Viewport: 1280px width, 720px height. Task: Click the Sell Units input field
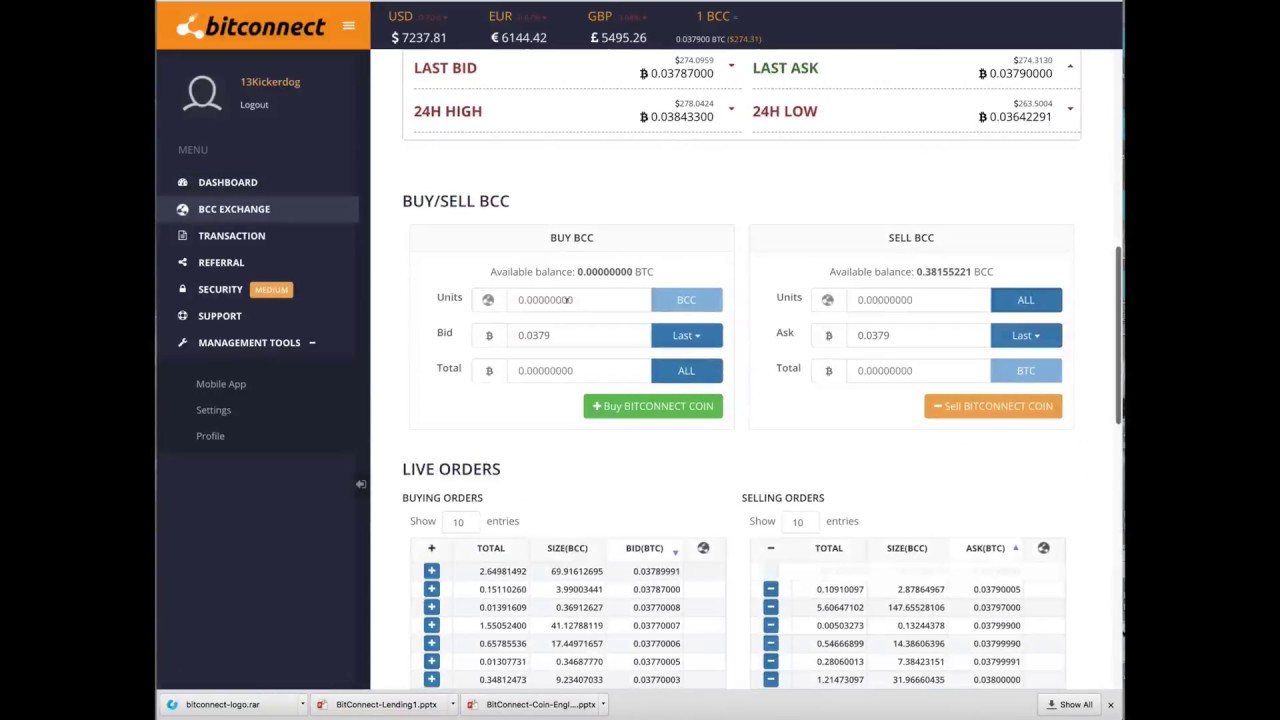tap(918, 300)
